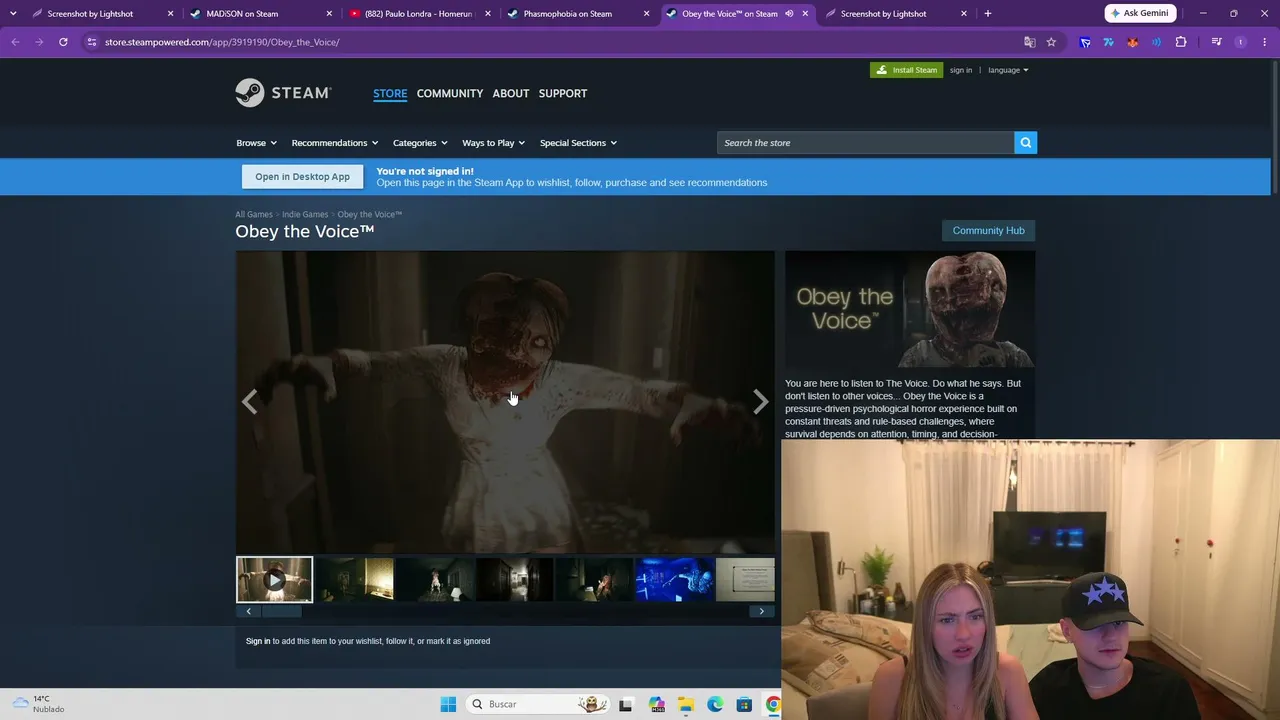Click the Open in Desktop App button
The height and width of the screenshot is (720, 1280).
pos(302,177)
